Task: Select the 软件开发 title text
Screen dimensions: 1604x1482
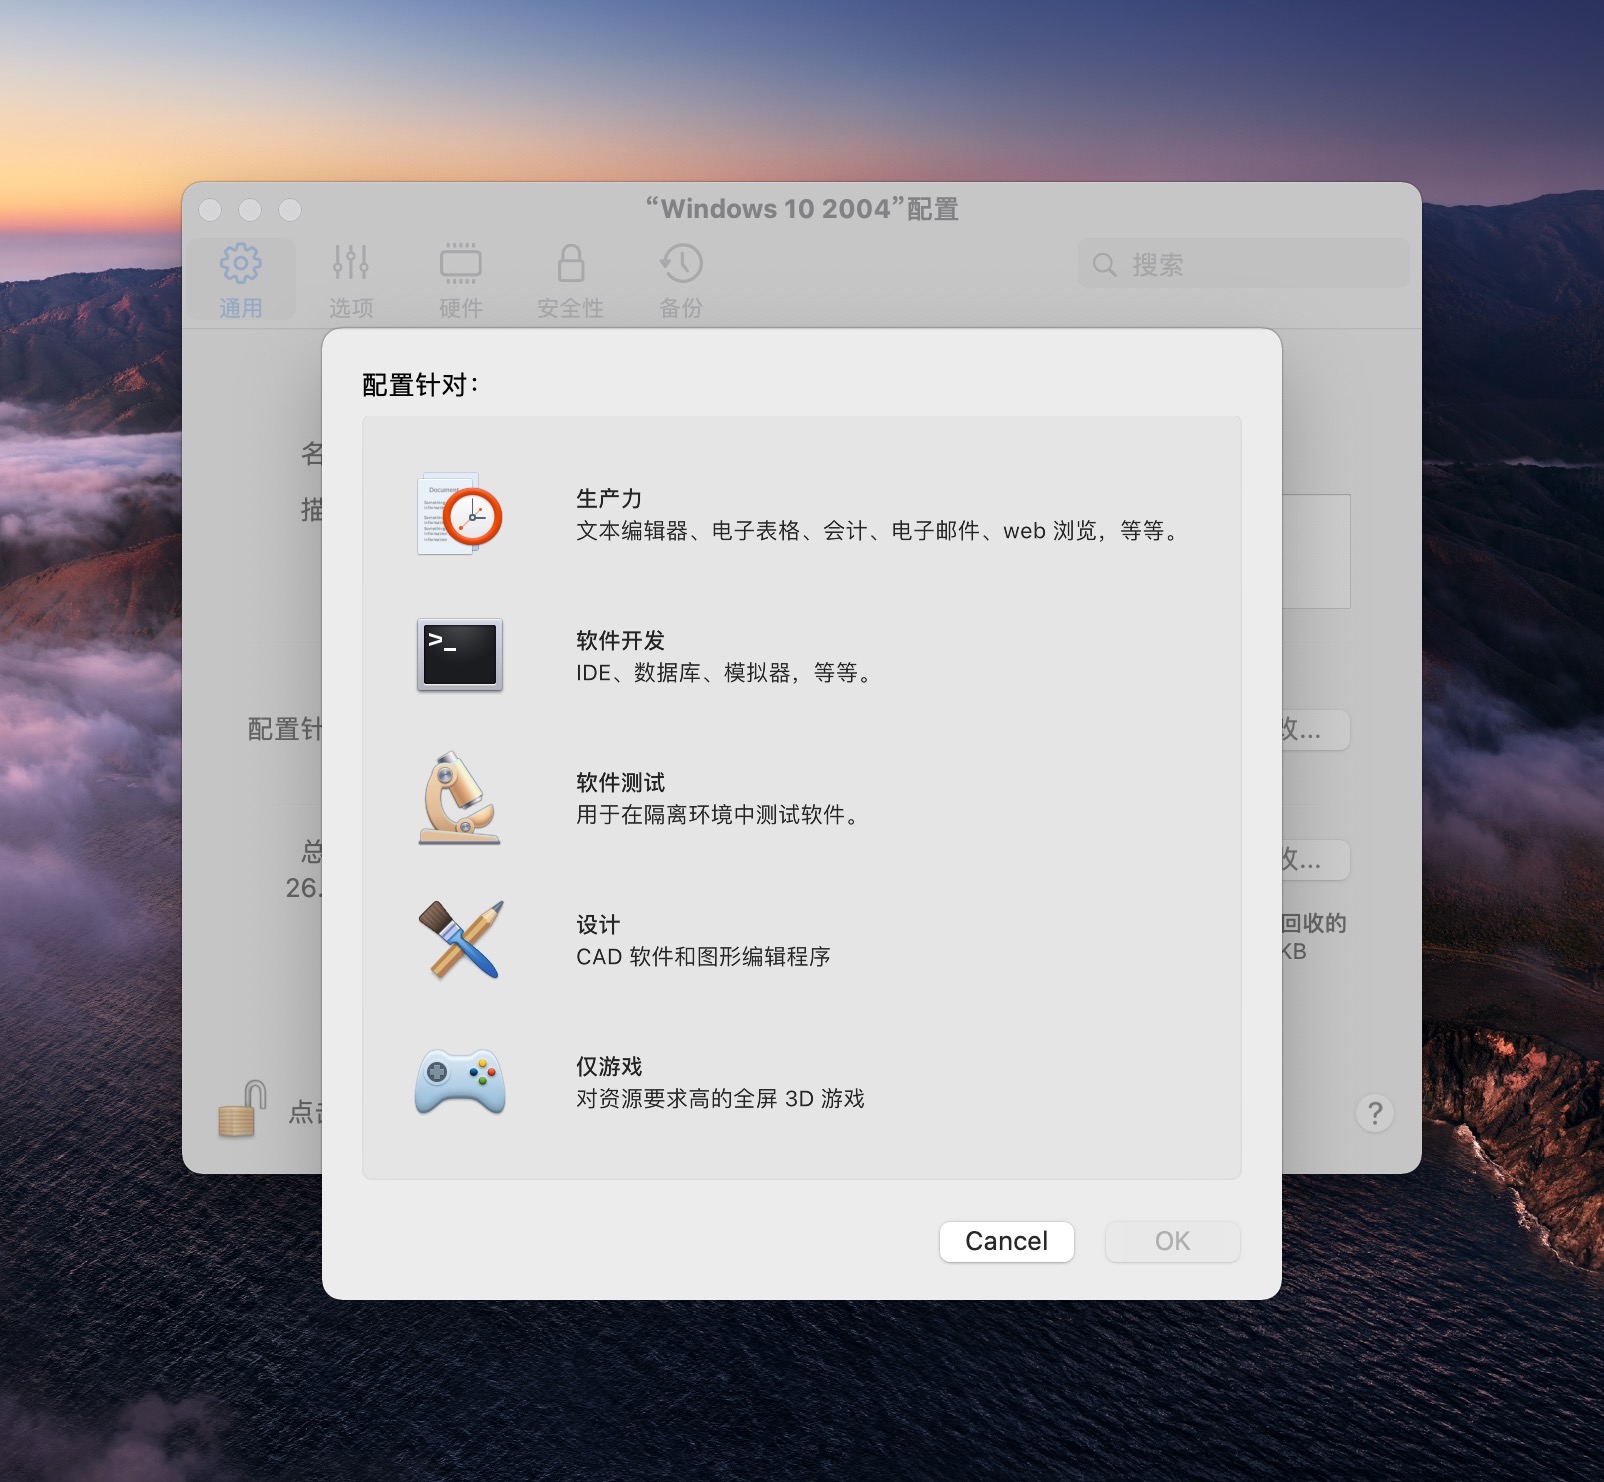Action: click(x=620, y=640)
